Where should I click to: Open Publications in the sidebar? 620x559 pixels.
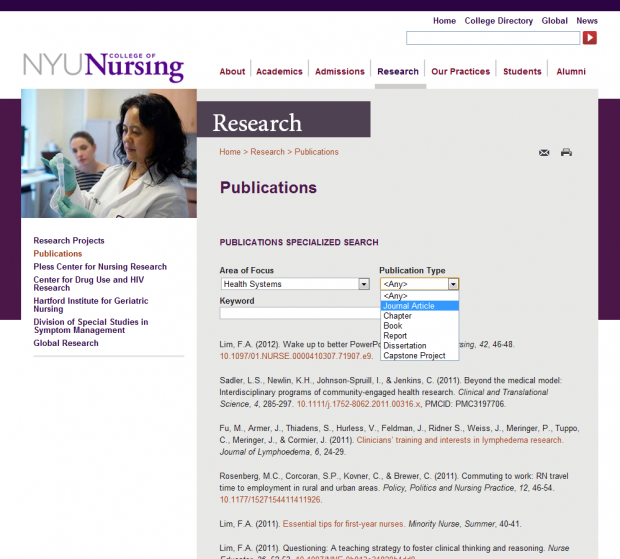pos(58,254)
